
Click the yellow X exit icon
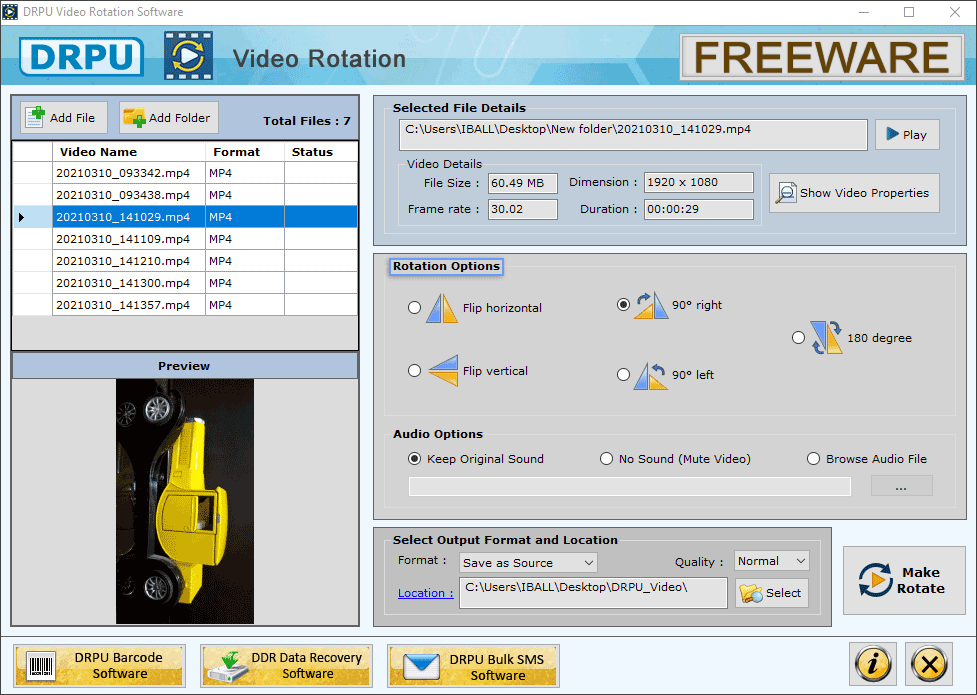point(929,664)
